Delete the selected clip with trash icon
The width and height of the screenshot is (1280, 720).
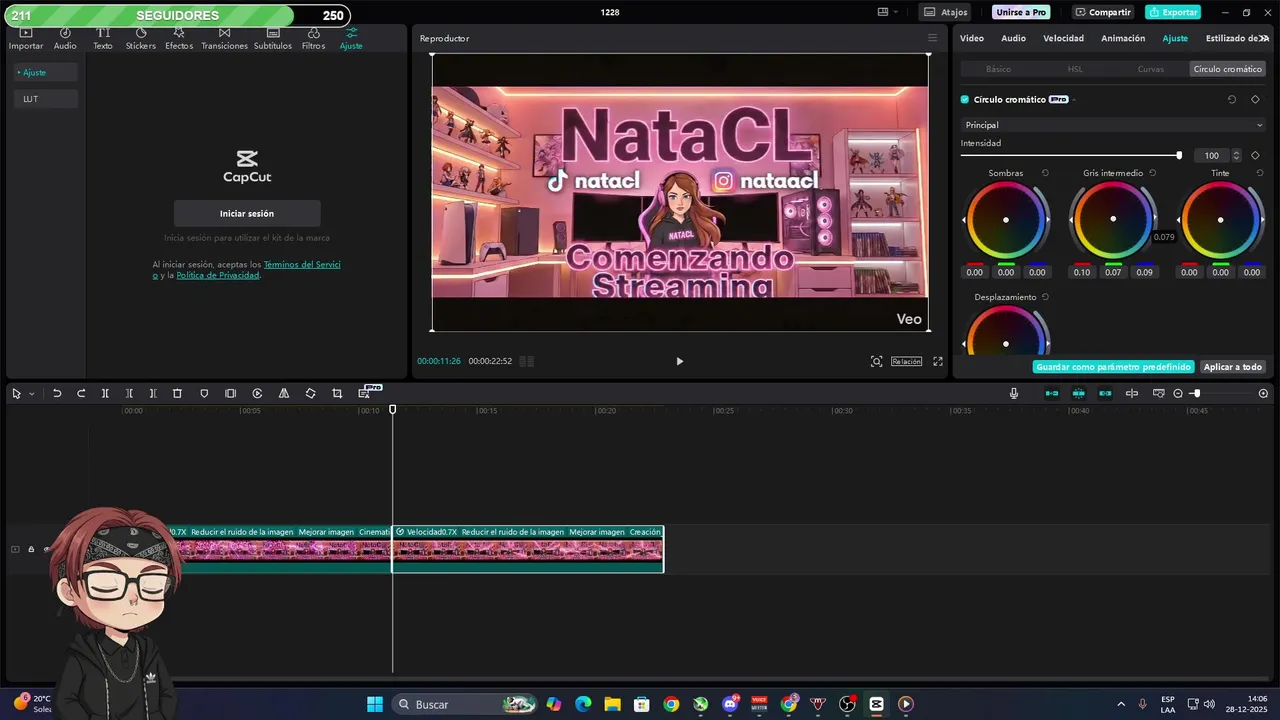click(177, 394)
